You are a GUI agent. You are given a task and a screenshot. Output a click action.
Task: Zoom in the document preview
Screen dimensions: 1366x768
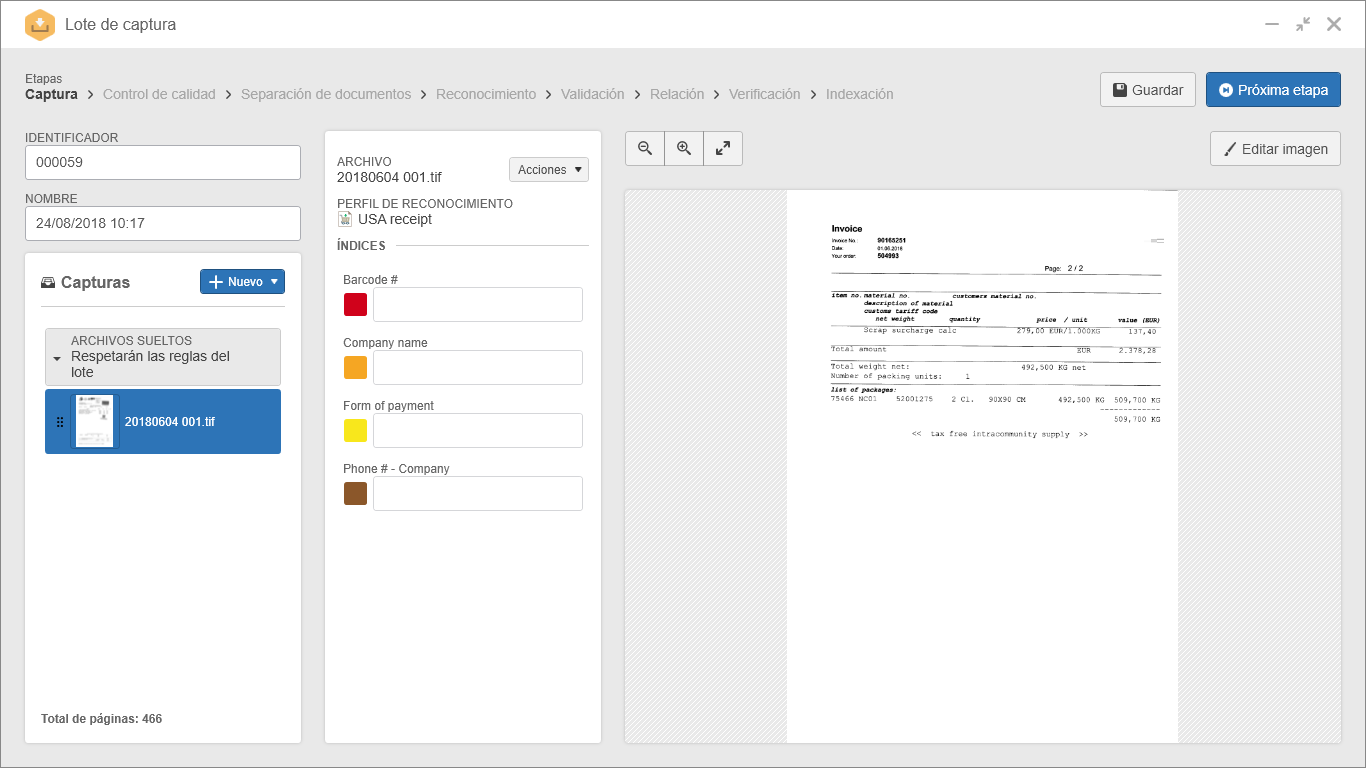[x=684, y=148]
